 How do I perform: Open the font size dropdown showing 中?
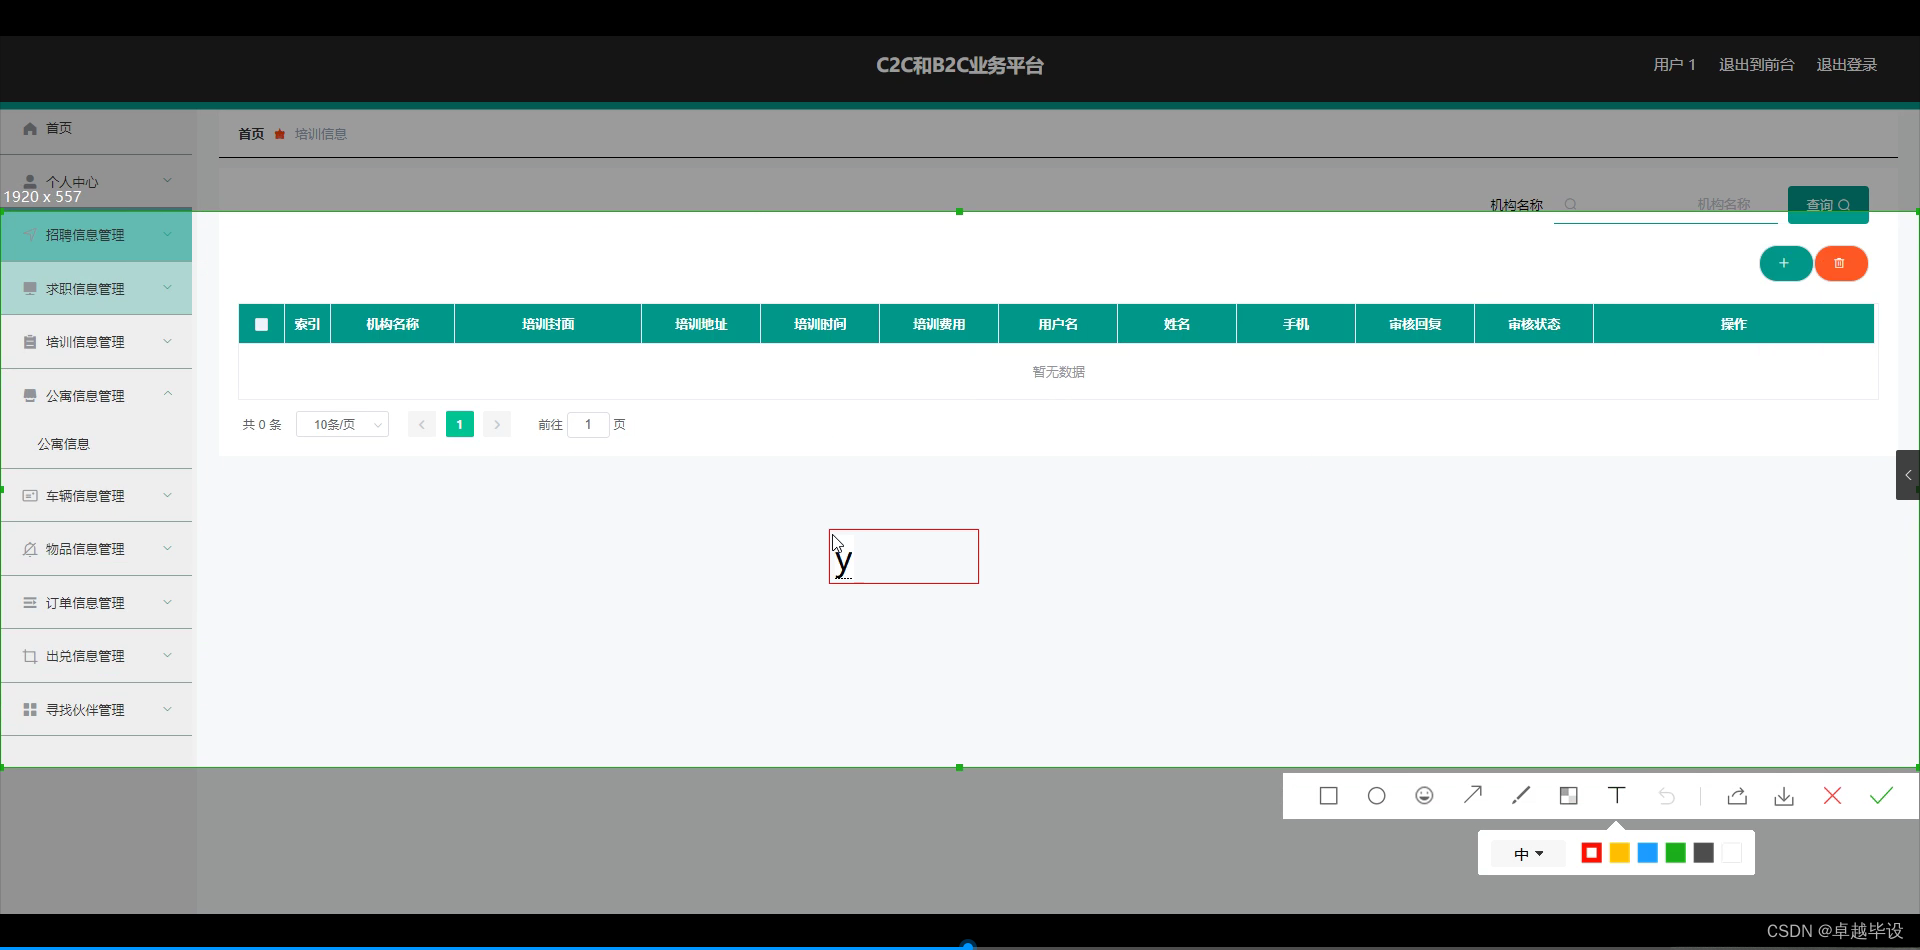1527,853
